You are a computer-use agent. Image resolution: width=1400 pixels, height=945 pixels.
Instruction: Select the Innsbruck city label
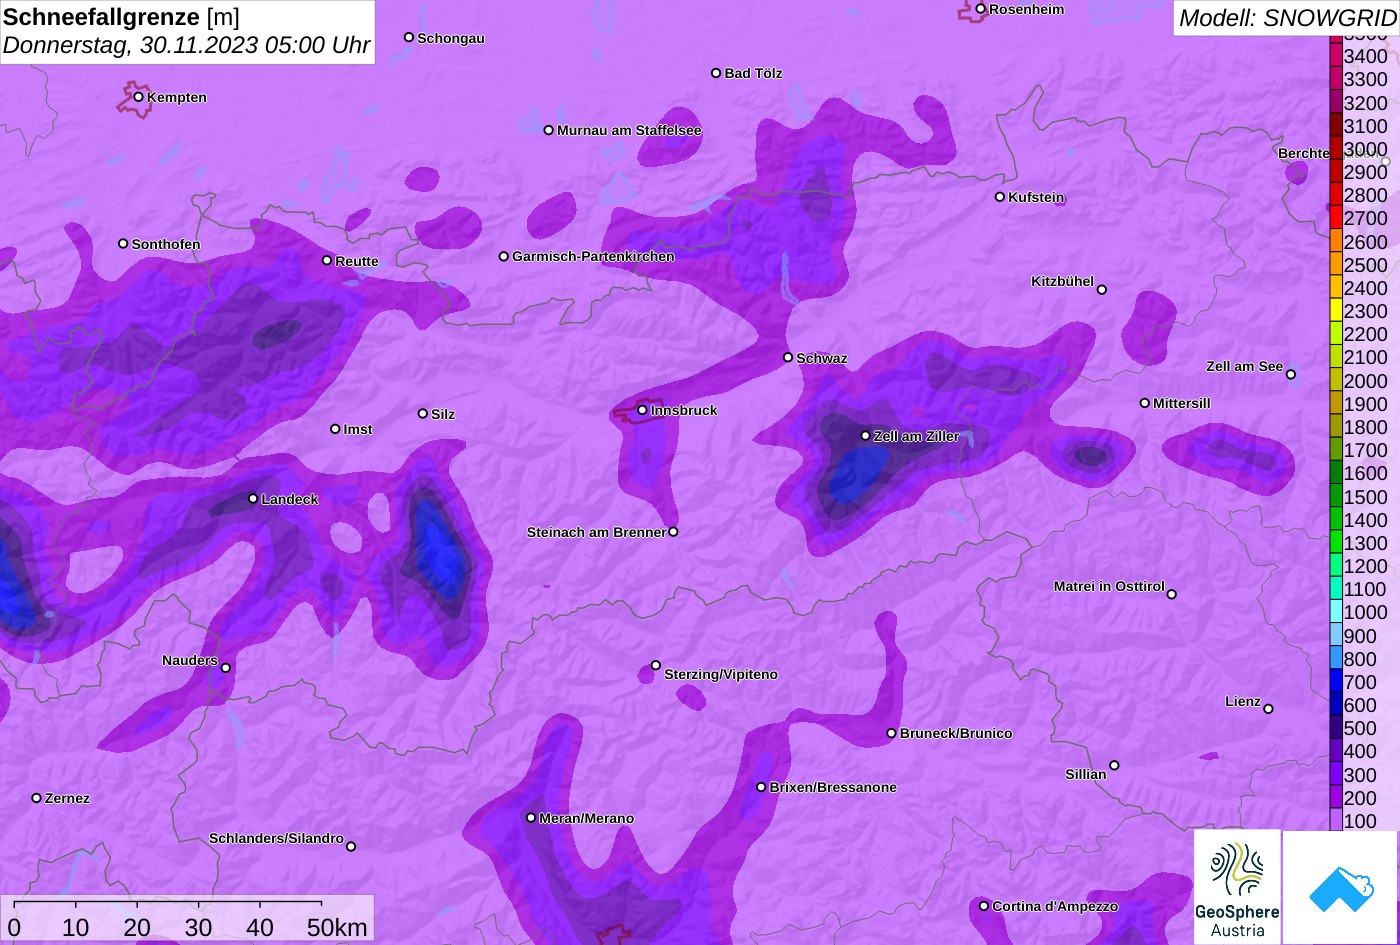coord(684,410)
